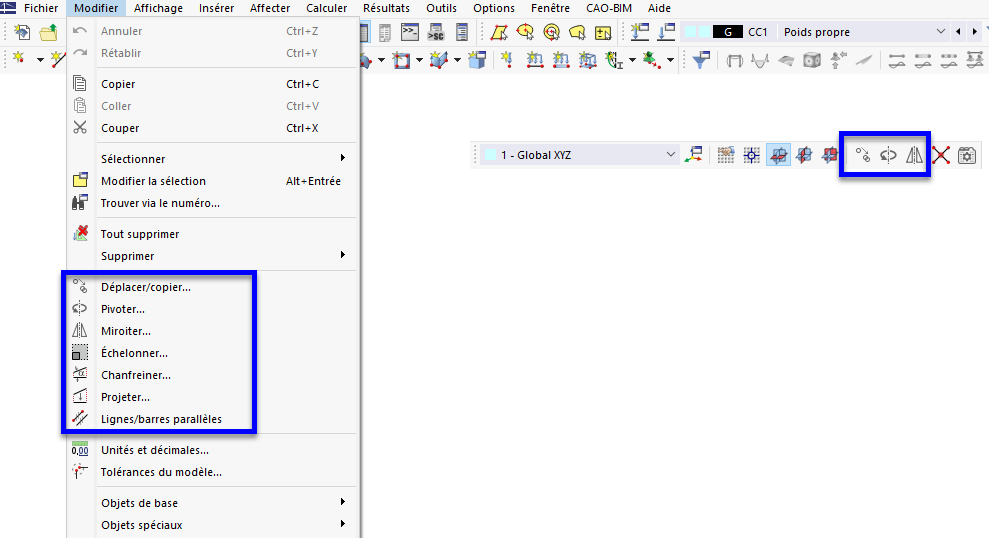This screenshot has width=989, height=538.
Task: Click the results filter funnel icon
Action: pos(701,60)
